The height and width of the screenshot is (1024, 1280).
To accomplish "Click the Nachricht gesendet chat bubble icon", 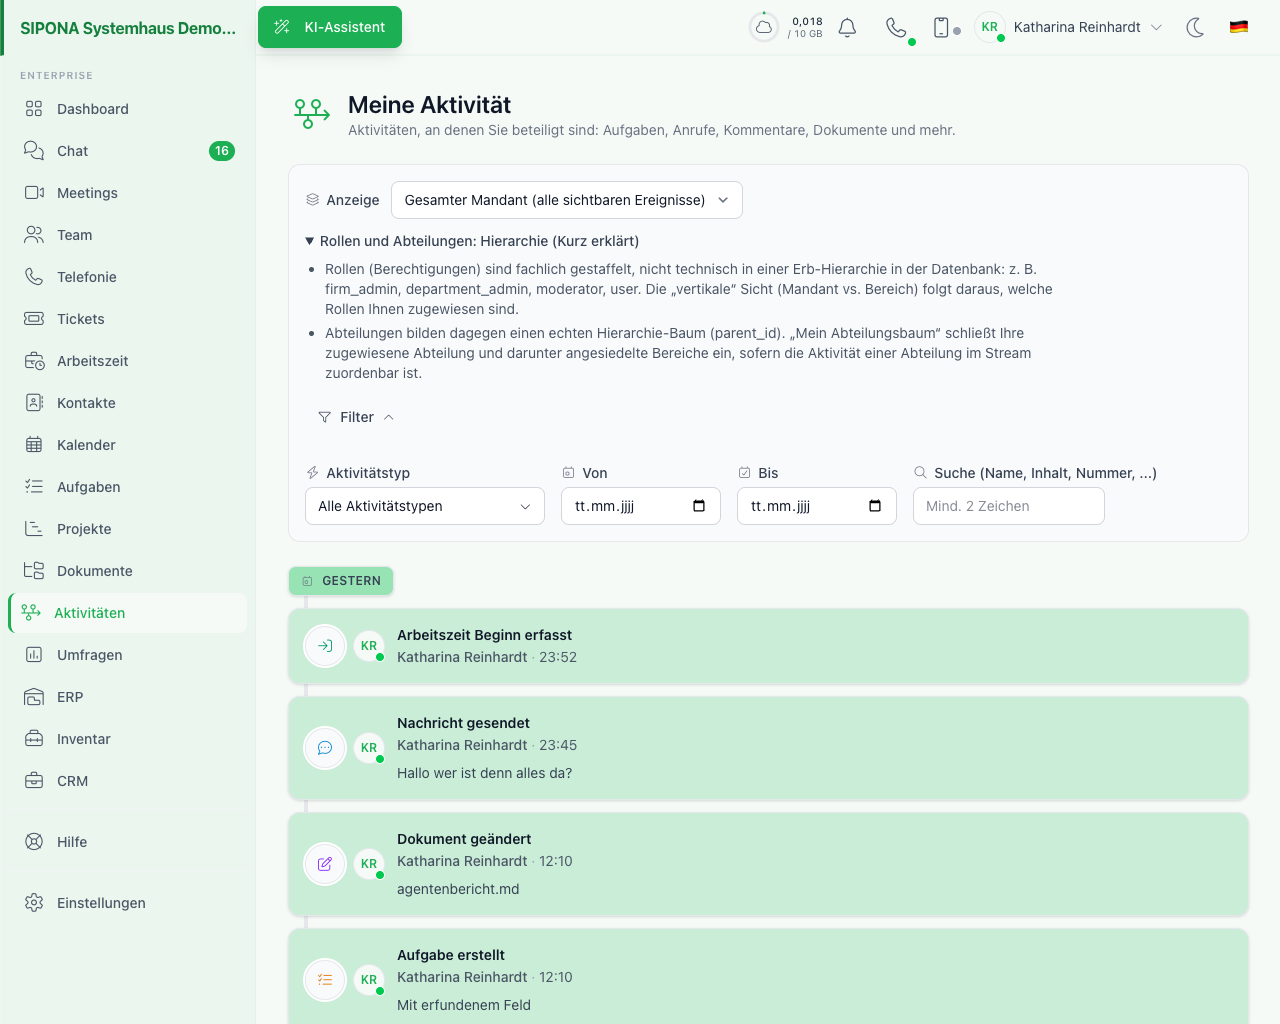I will coord(325,748).
